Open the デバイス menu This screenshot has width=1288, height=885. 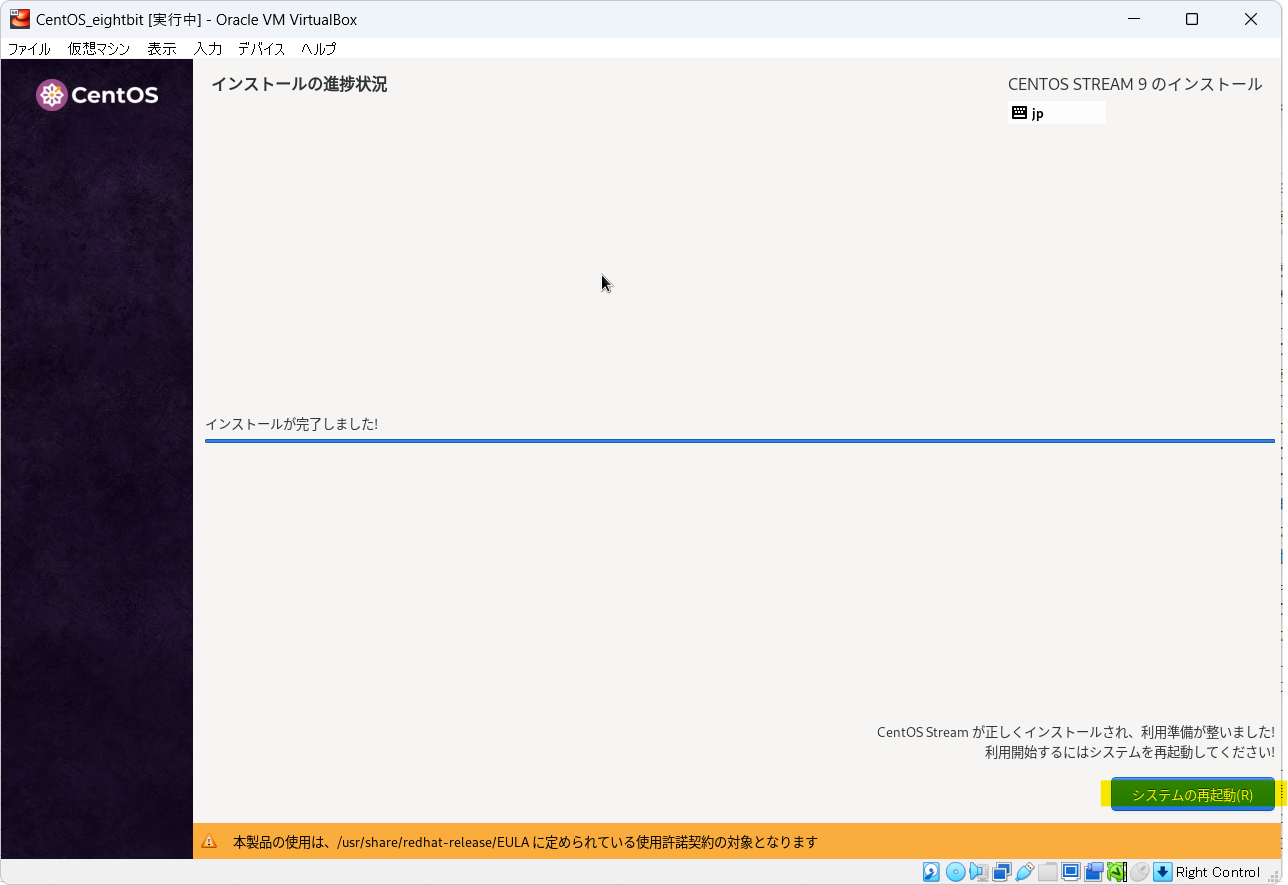pyautogui.click(x=261, y=48)
